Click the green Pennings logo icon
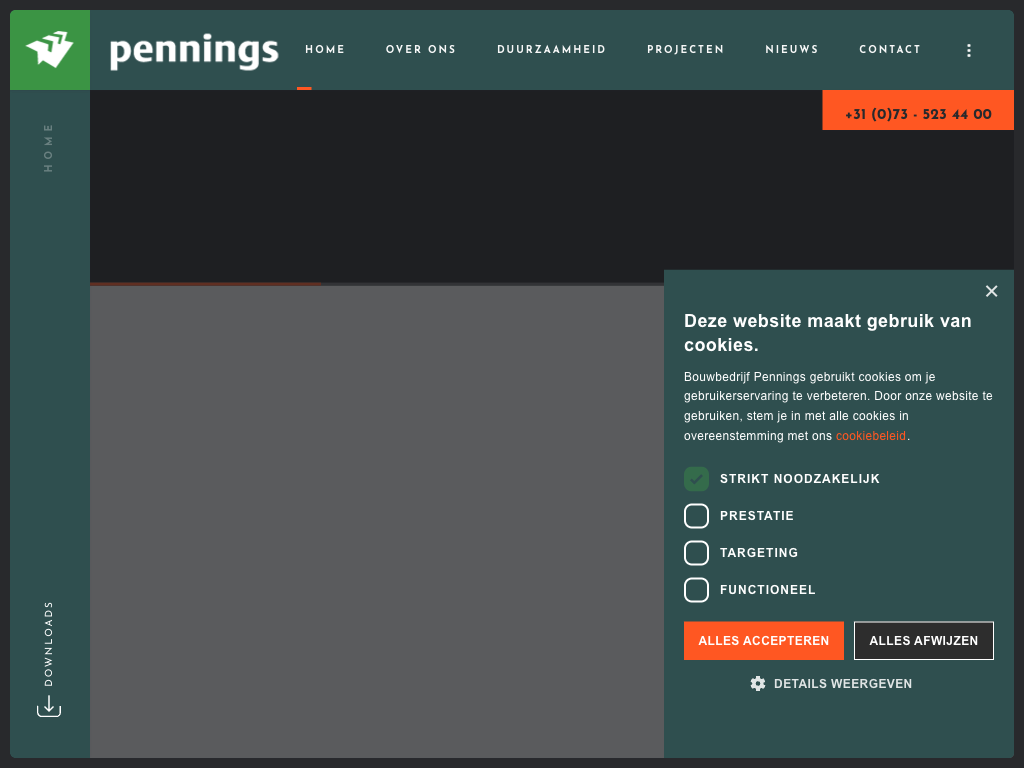 click(50, 49)
